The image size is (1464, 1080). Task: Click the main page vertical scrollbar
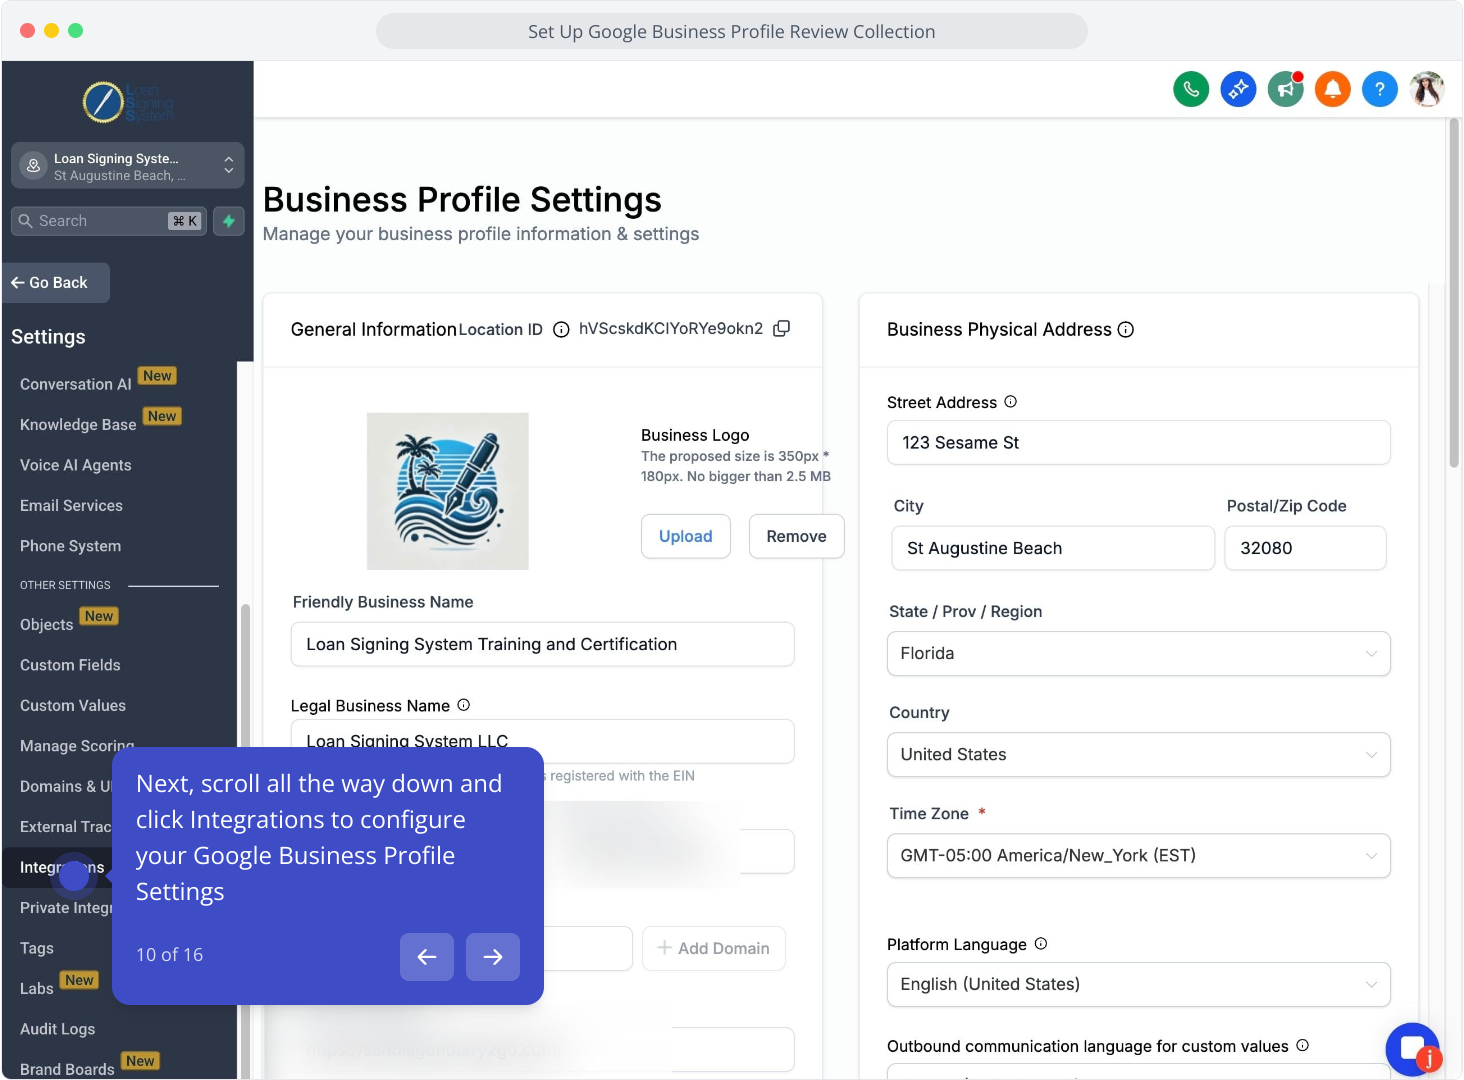coord(1454,293)
